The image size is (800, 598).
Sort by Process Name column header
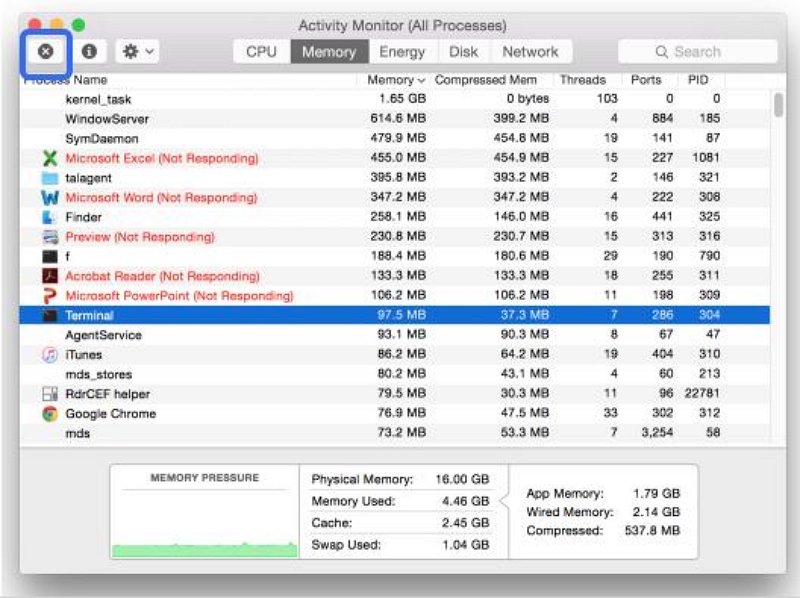65,80
